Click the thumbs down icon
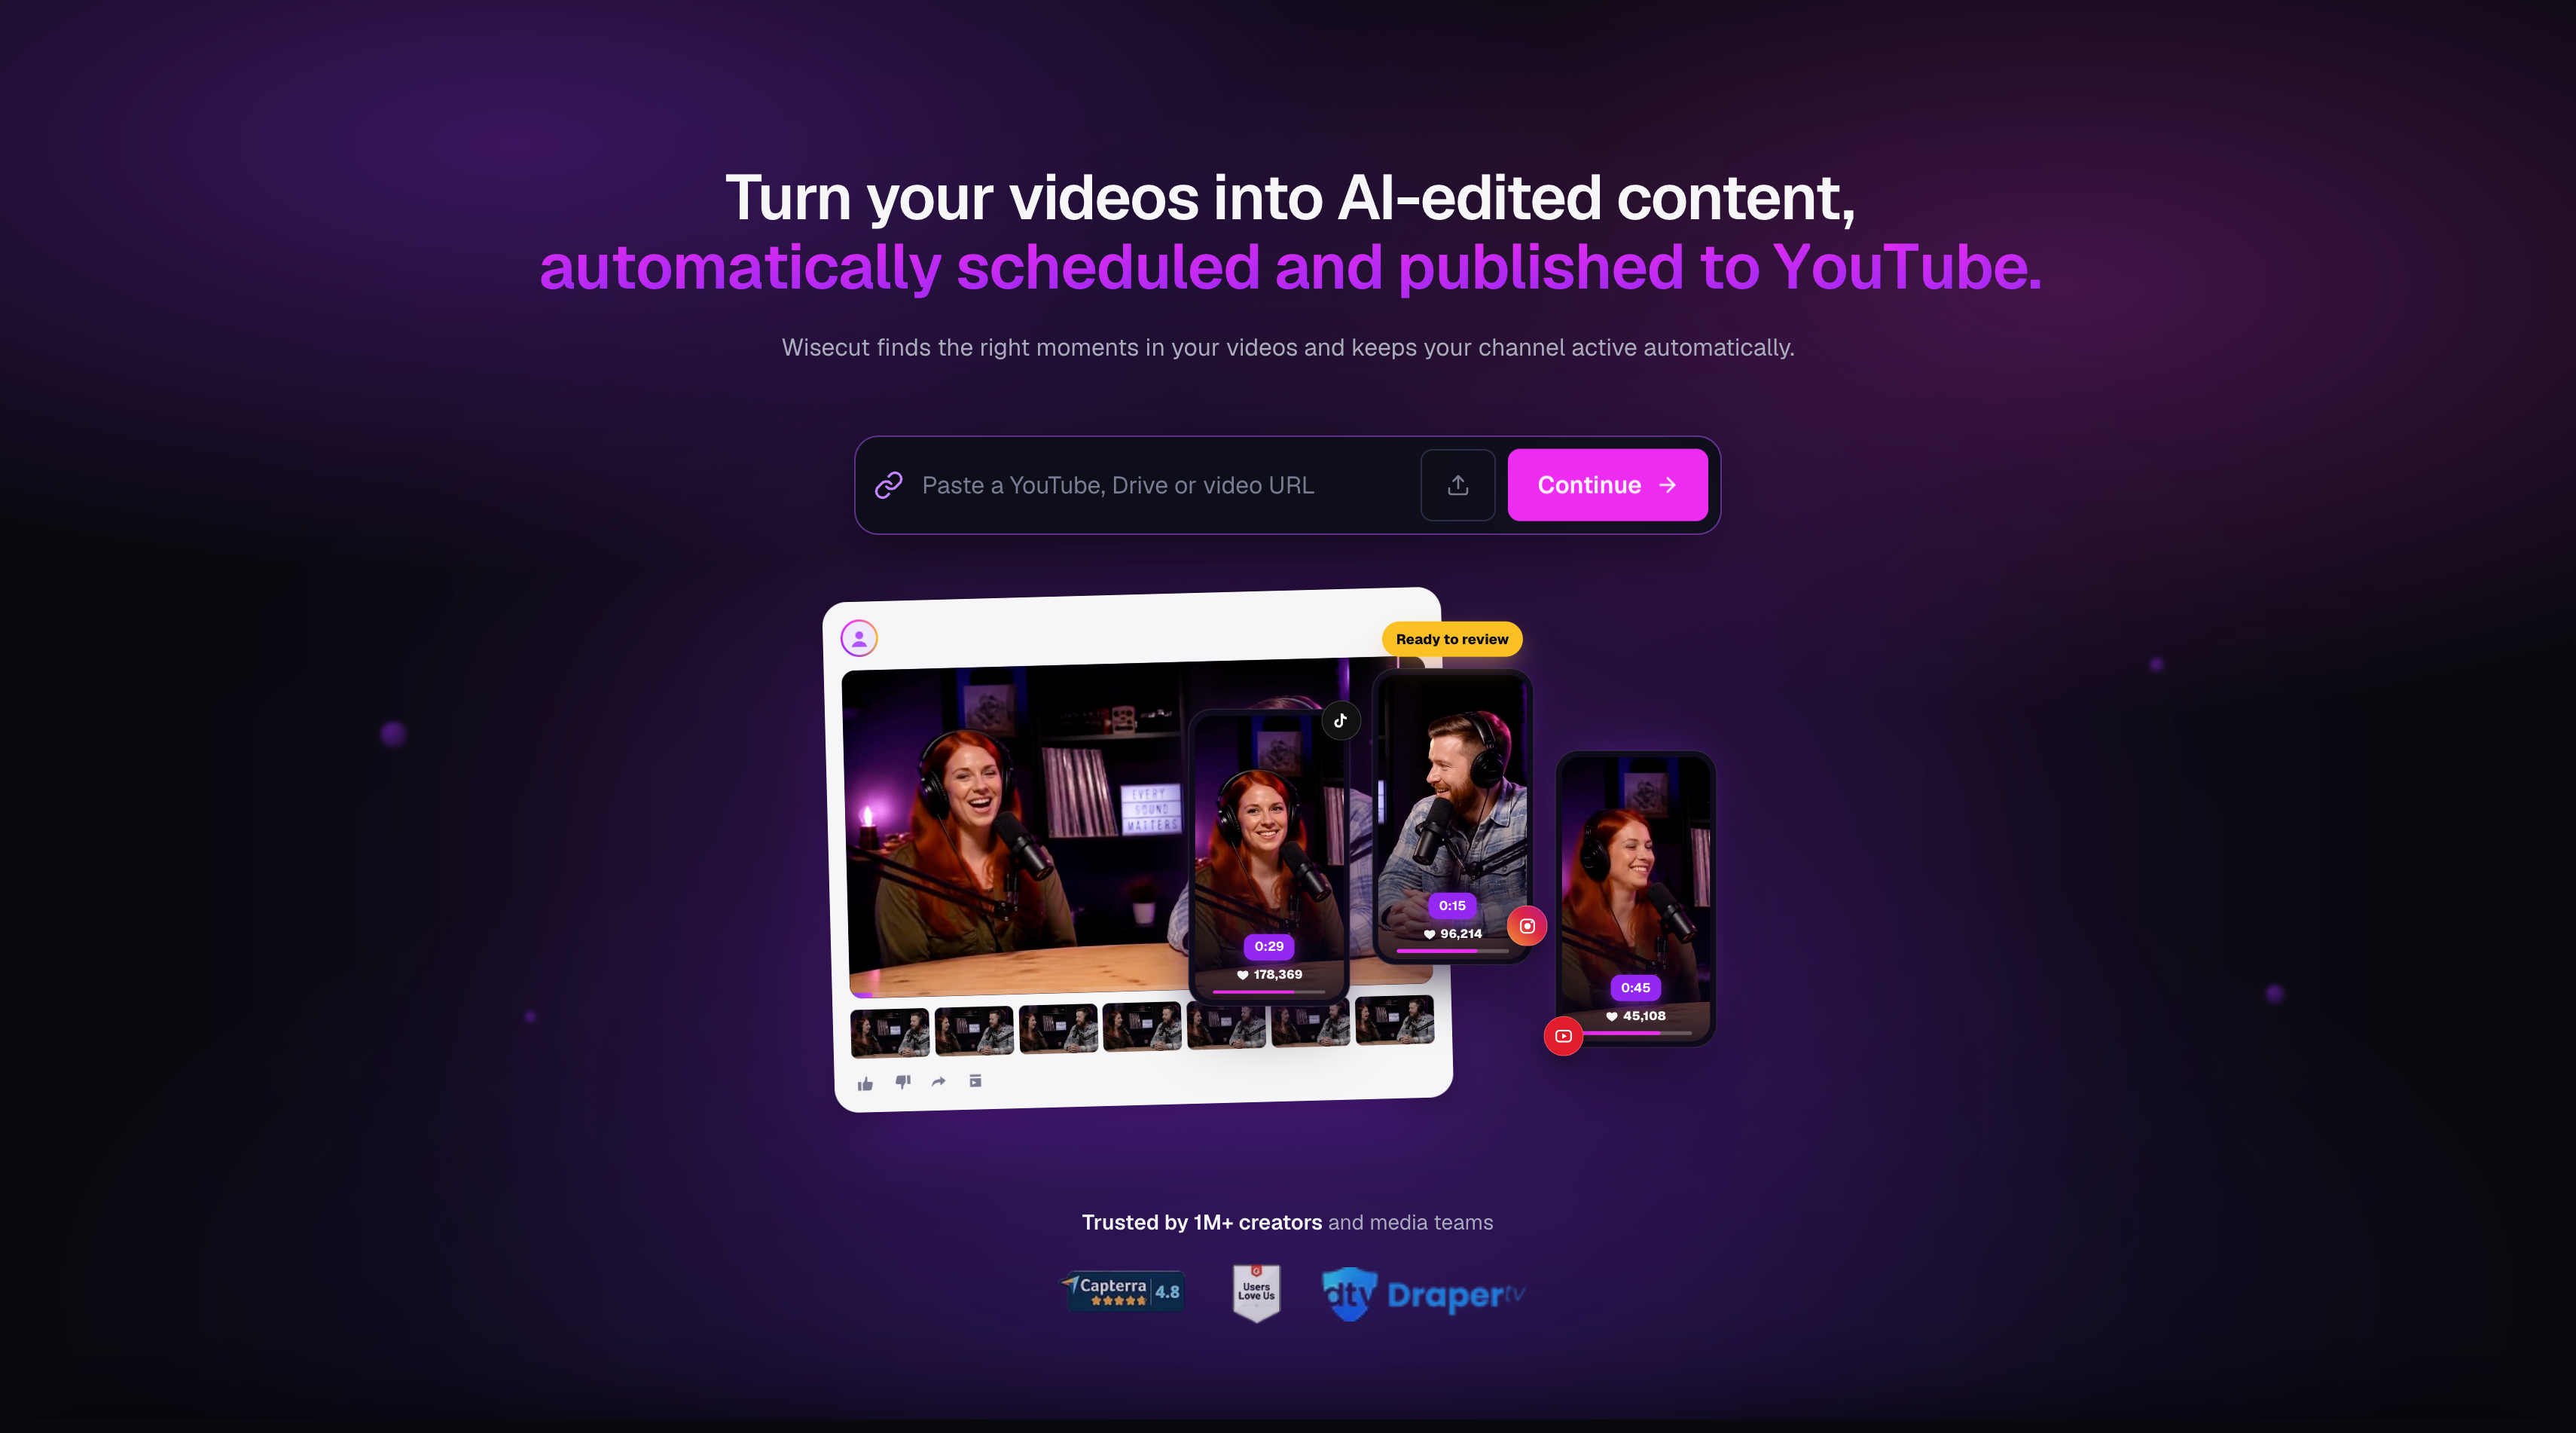 903,1082
